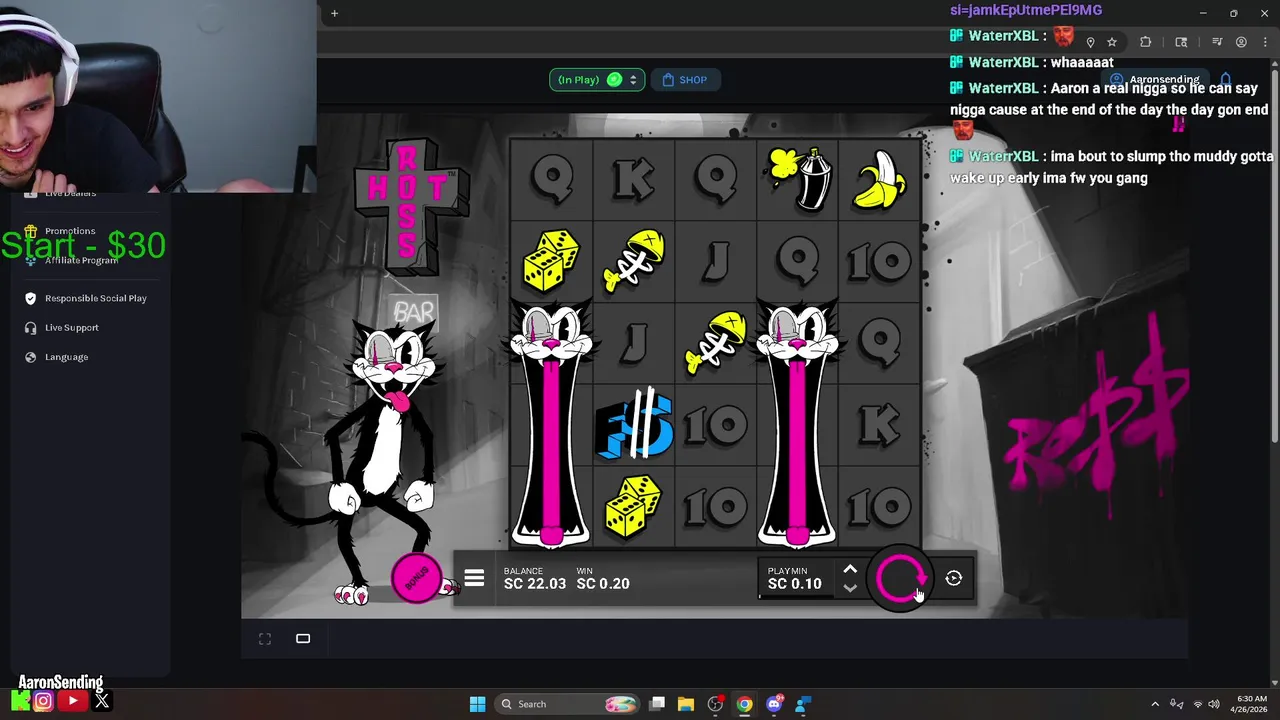Viewport: 1280px width, 720px height.
Task: Open Discord from the taskbar
Action: coord(774,704)
